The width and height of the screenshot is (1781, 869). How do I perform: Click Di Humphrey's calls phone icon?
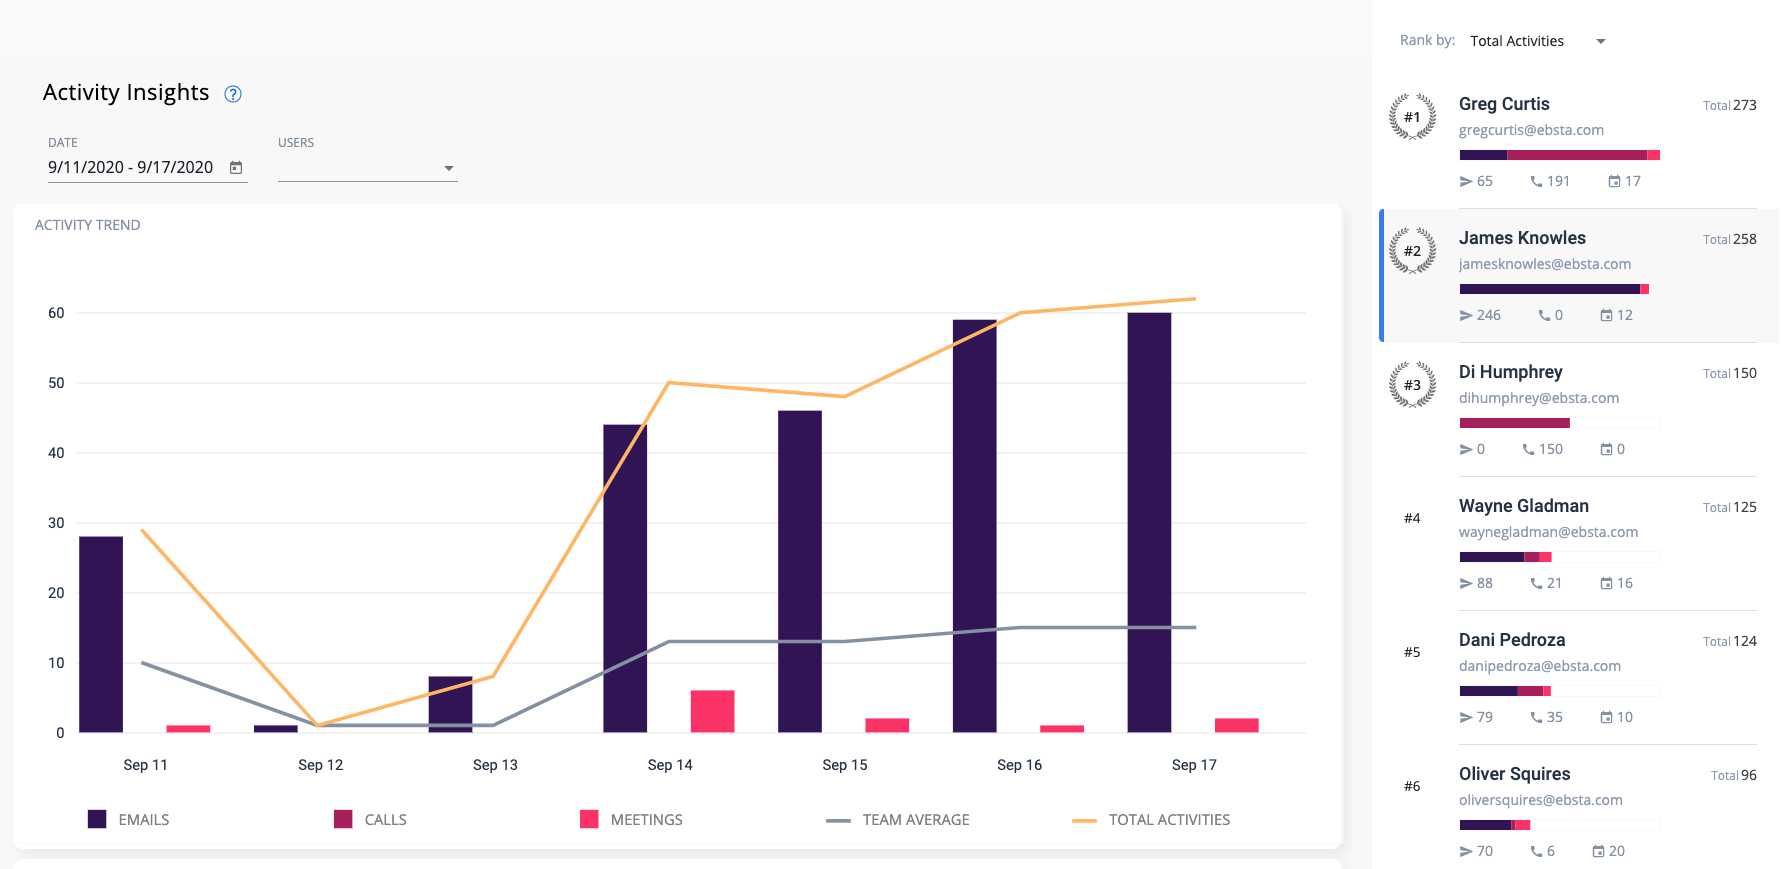(x=1528, y=450)
